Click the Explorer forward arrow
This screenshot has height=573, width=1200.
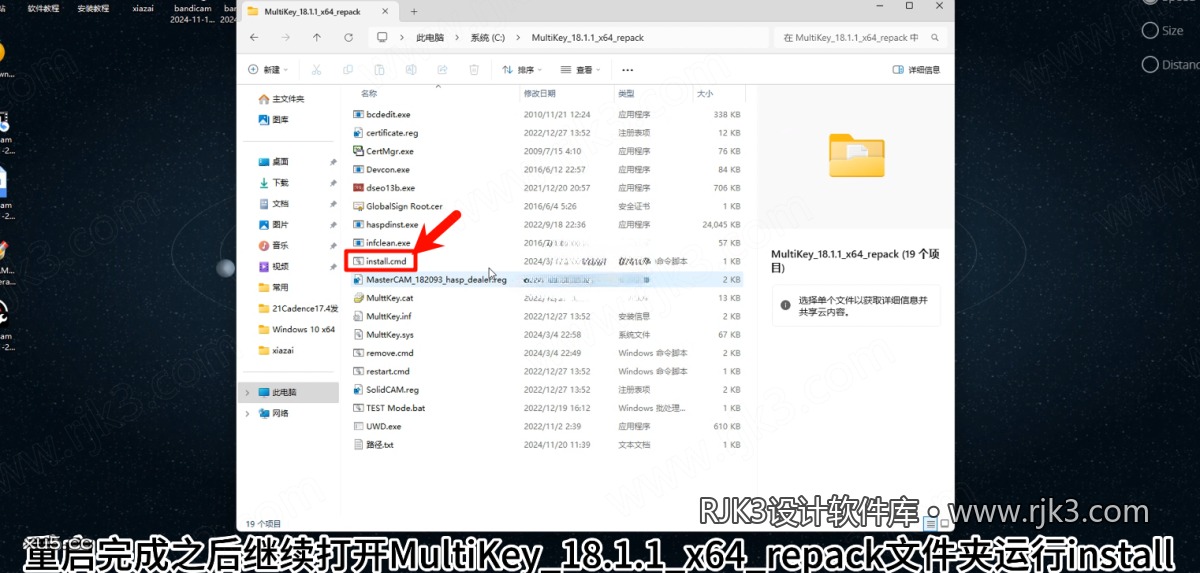click(285, 37)
